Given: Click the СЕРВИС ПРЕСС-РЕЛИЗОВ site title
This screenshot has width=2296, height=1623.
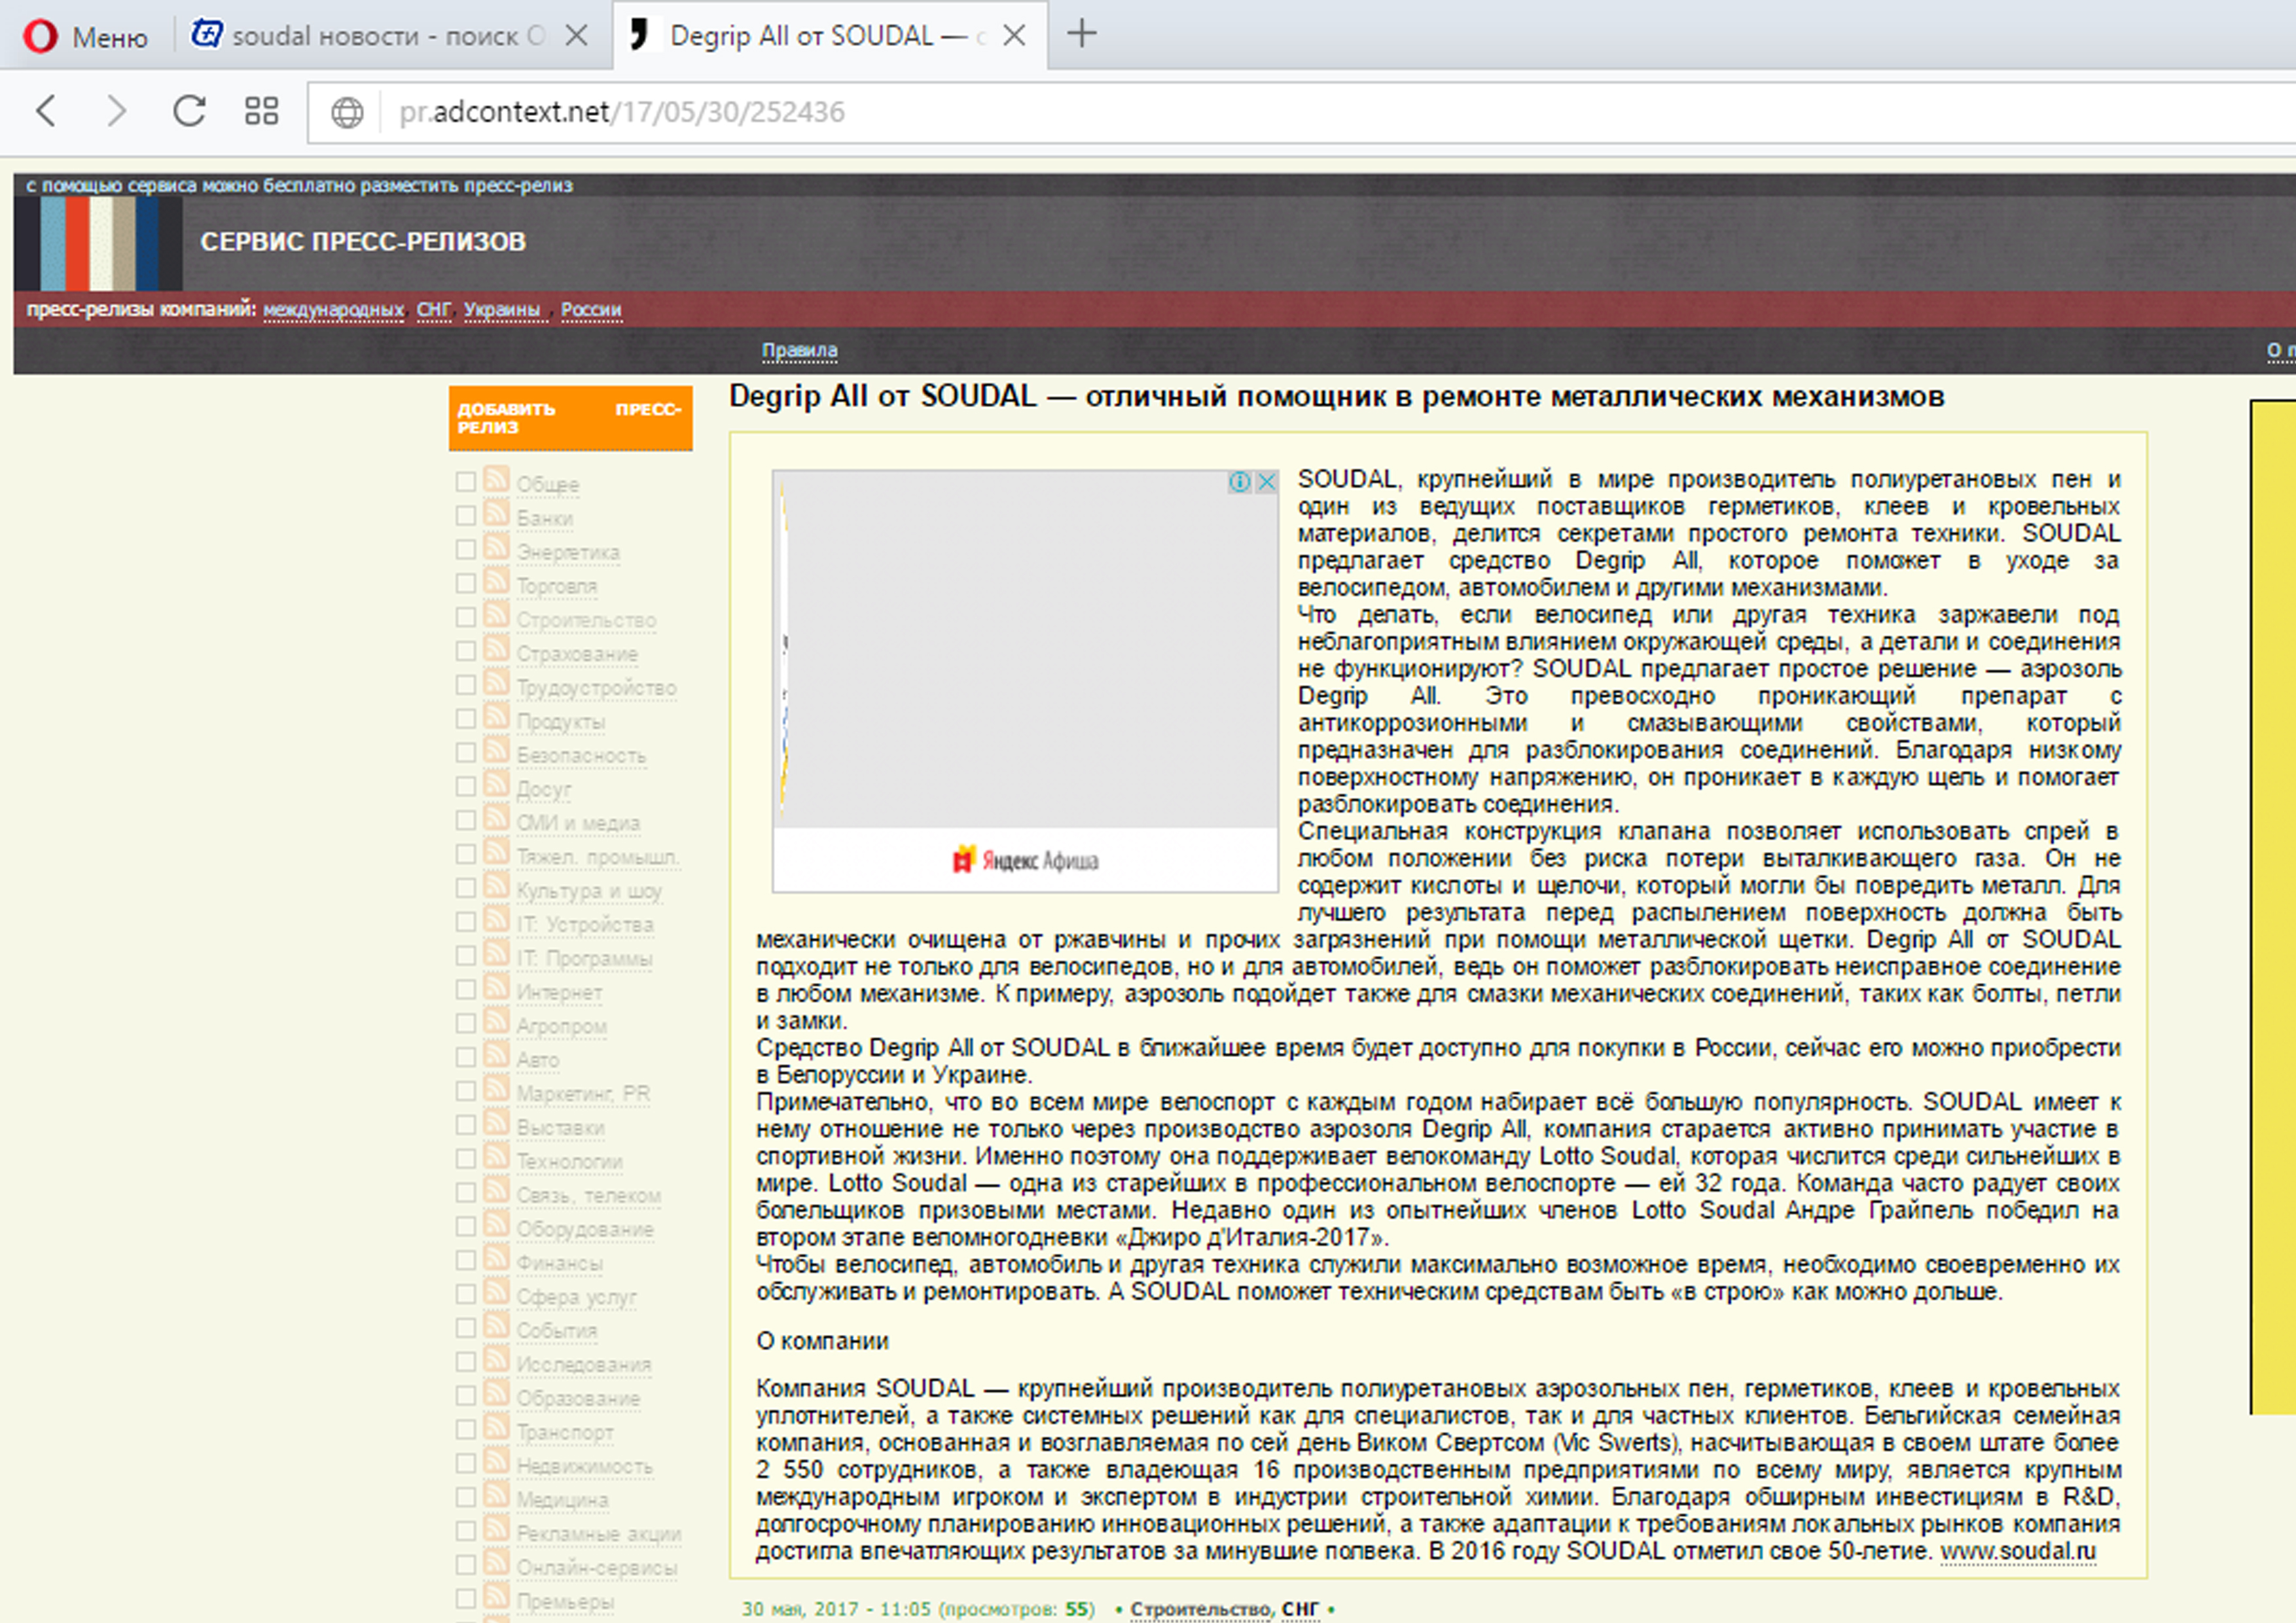Looking at the screenshot, I should [x=363, y=242].
